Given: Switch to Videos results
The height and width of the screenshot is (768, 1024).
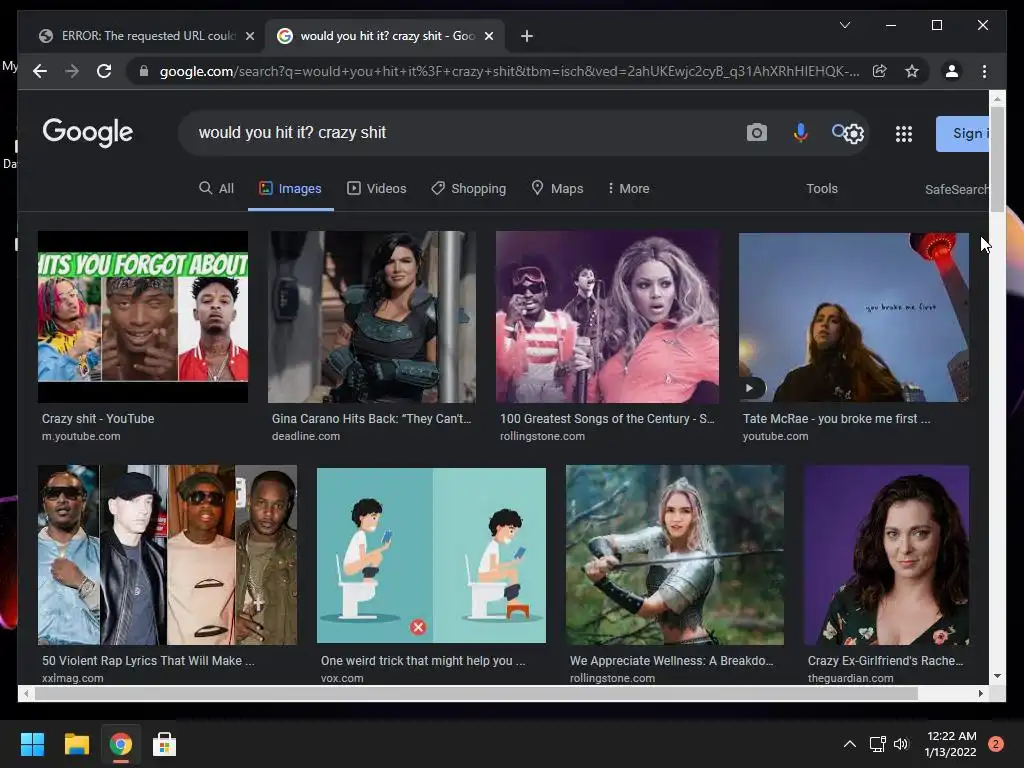Looking at the screenshot, I should point(376,189).
